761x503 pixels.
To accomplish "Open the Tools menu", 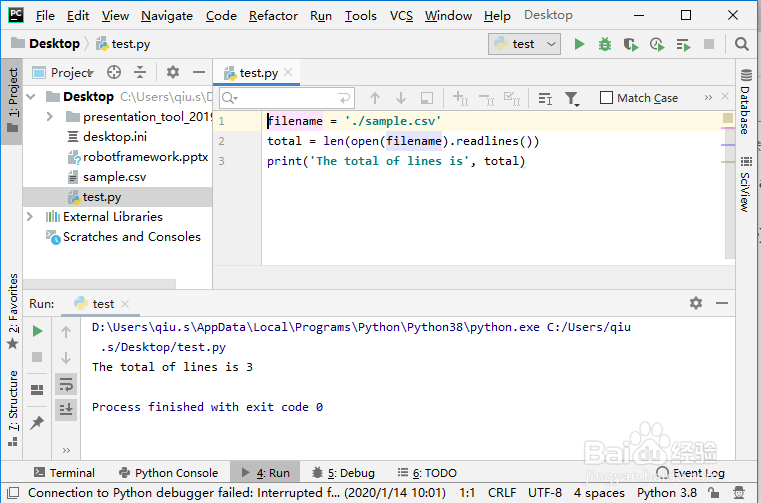I will (x=361, y=16).
